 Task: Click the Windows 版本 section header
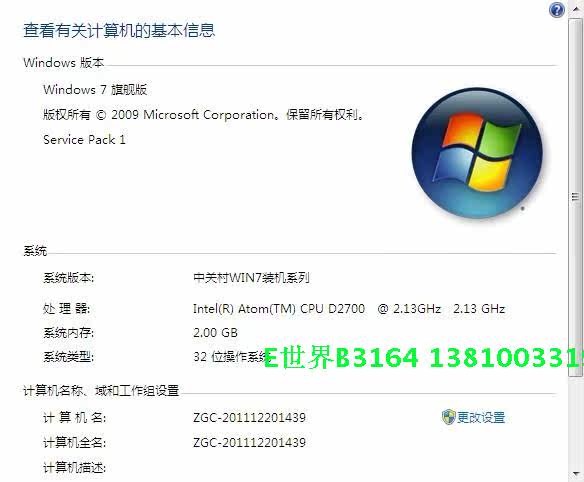coord(63,63)
